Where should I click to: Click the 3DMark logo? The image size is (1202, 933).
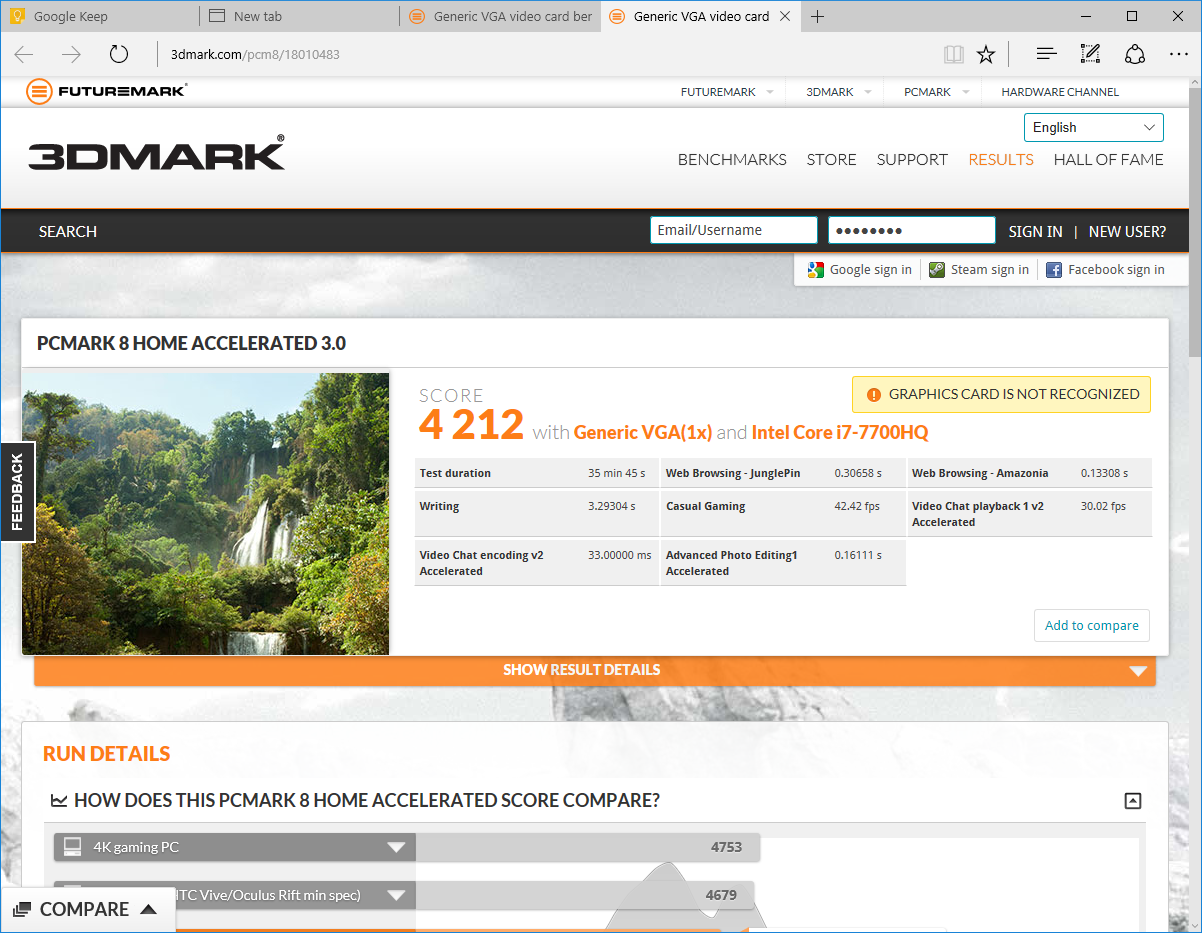coord(156,152)
